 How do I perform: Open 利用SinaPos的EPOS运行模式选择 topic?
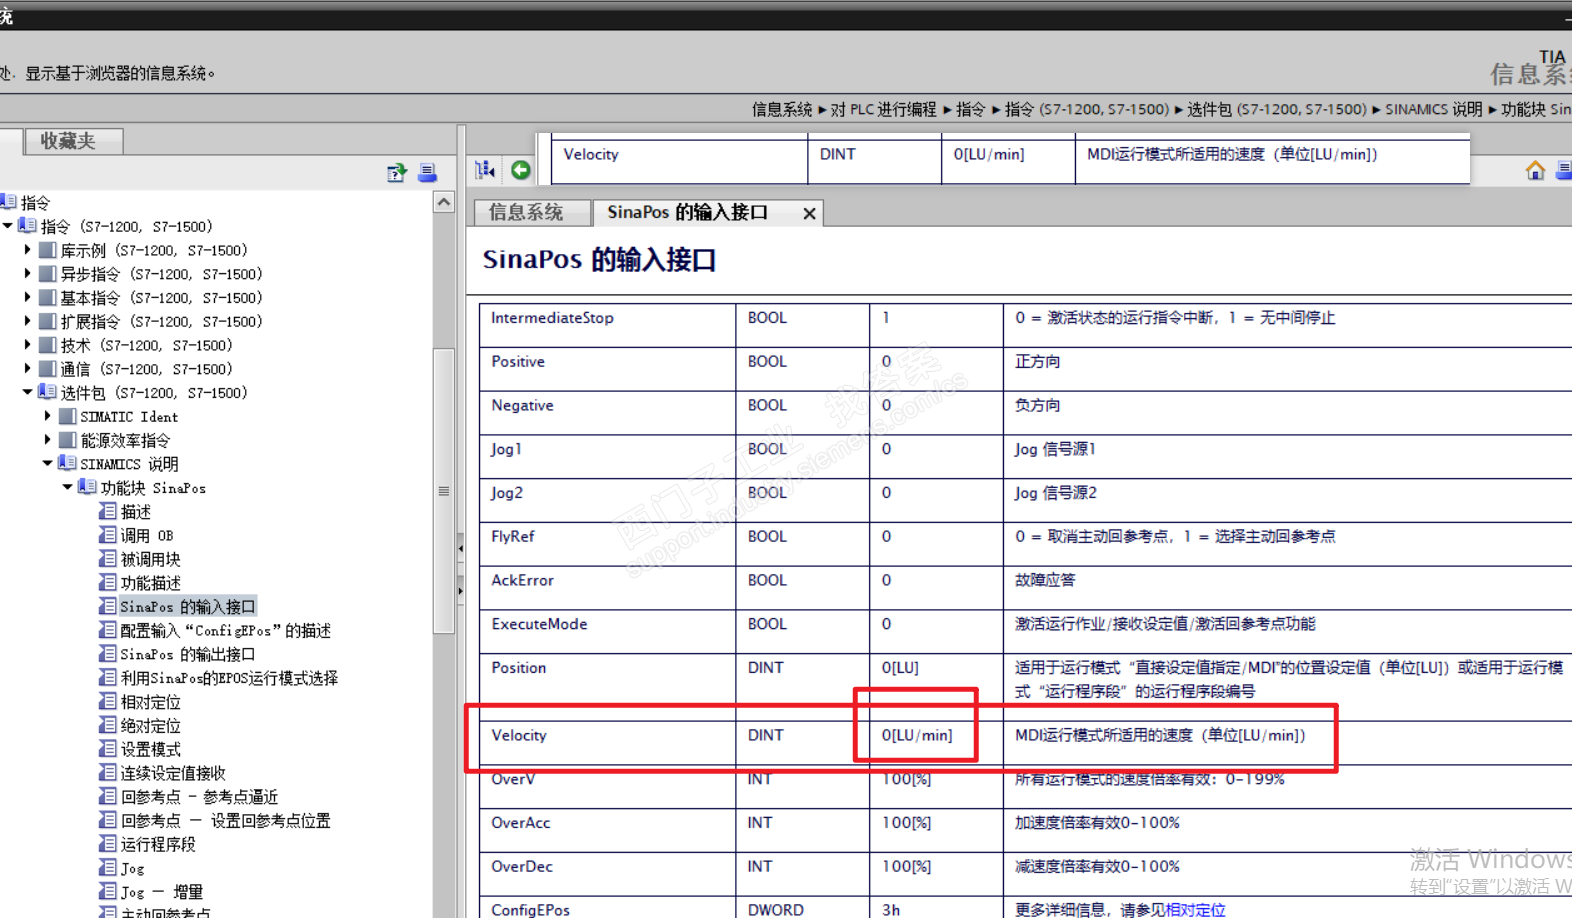229,678
